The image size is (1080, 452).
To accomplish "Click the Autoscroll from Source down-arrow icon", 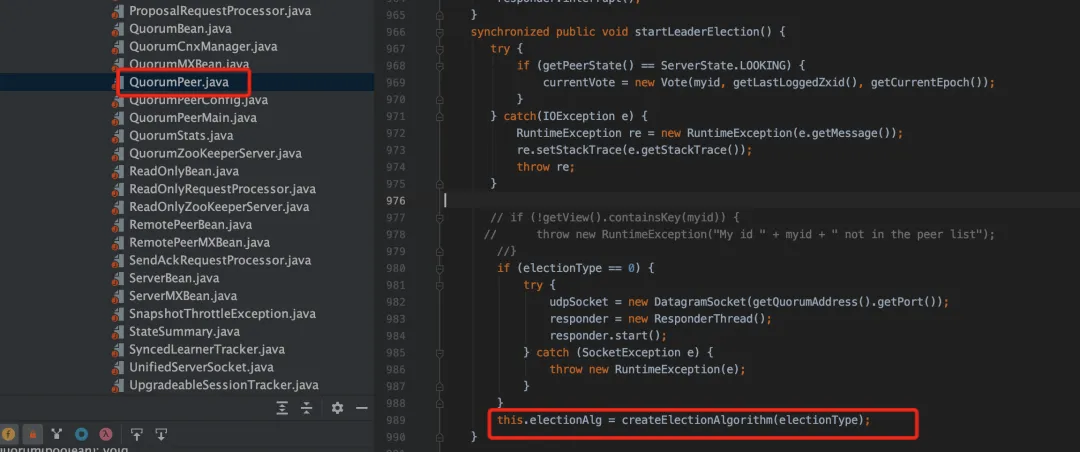I will 160,434.
